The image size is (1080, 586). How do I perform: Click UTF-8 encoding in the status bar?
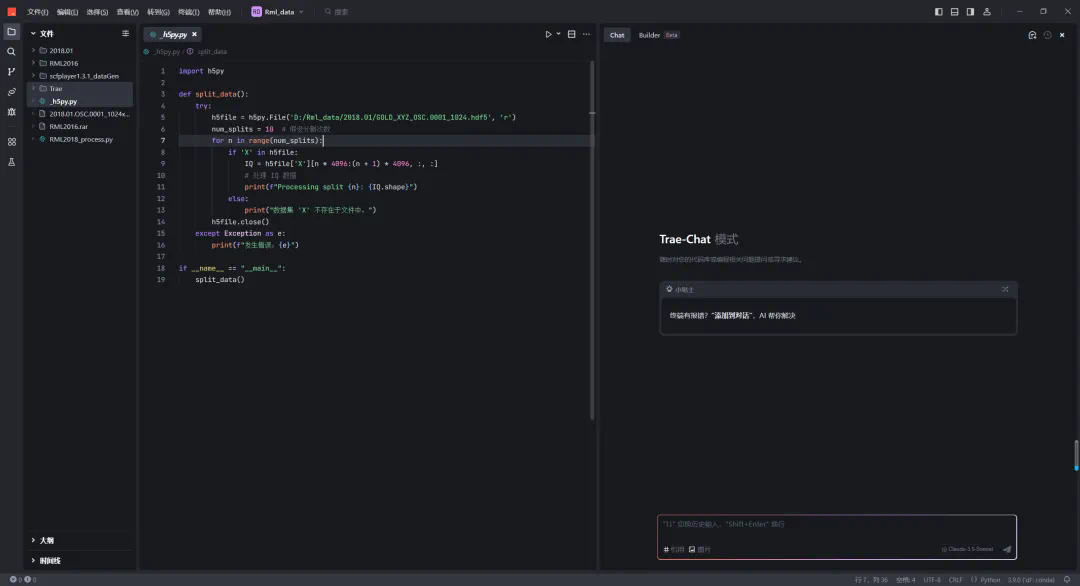pos(931,579)
